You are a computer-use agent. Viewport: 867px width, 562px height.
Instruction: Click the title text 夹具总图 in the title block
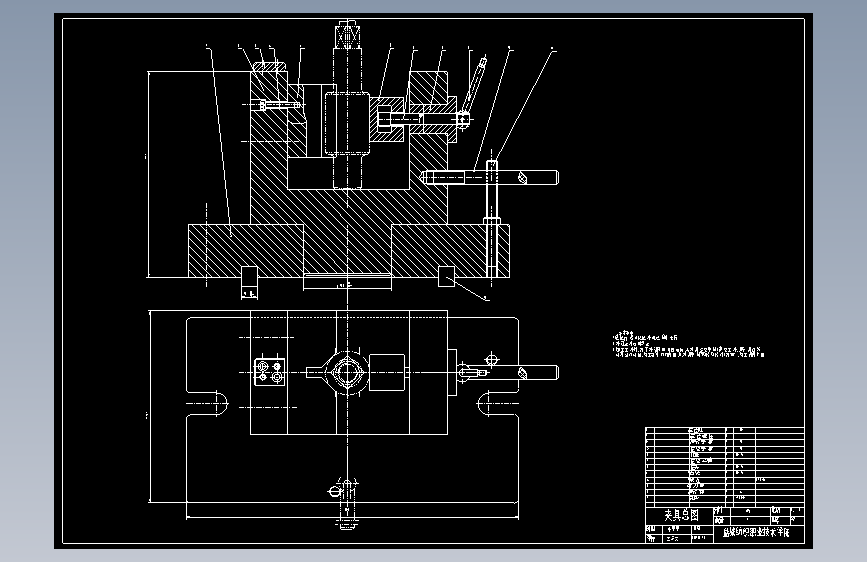coord(681,516)
